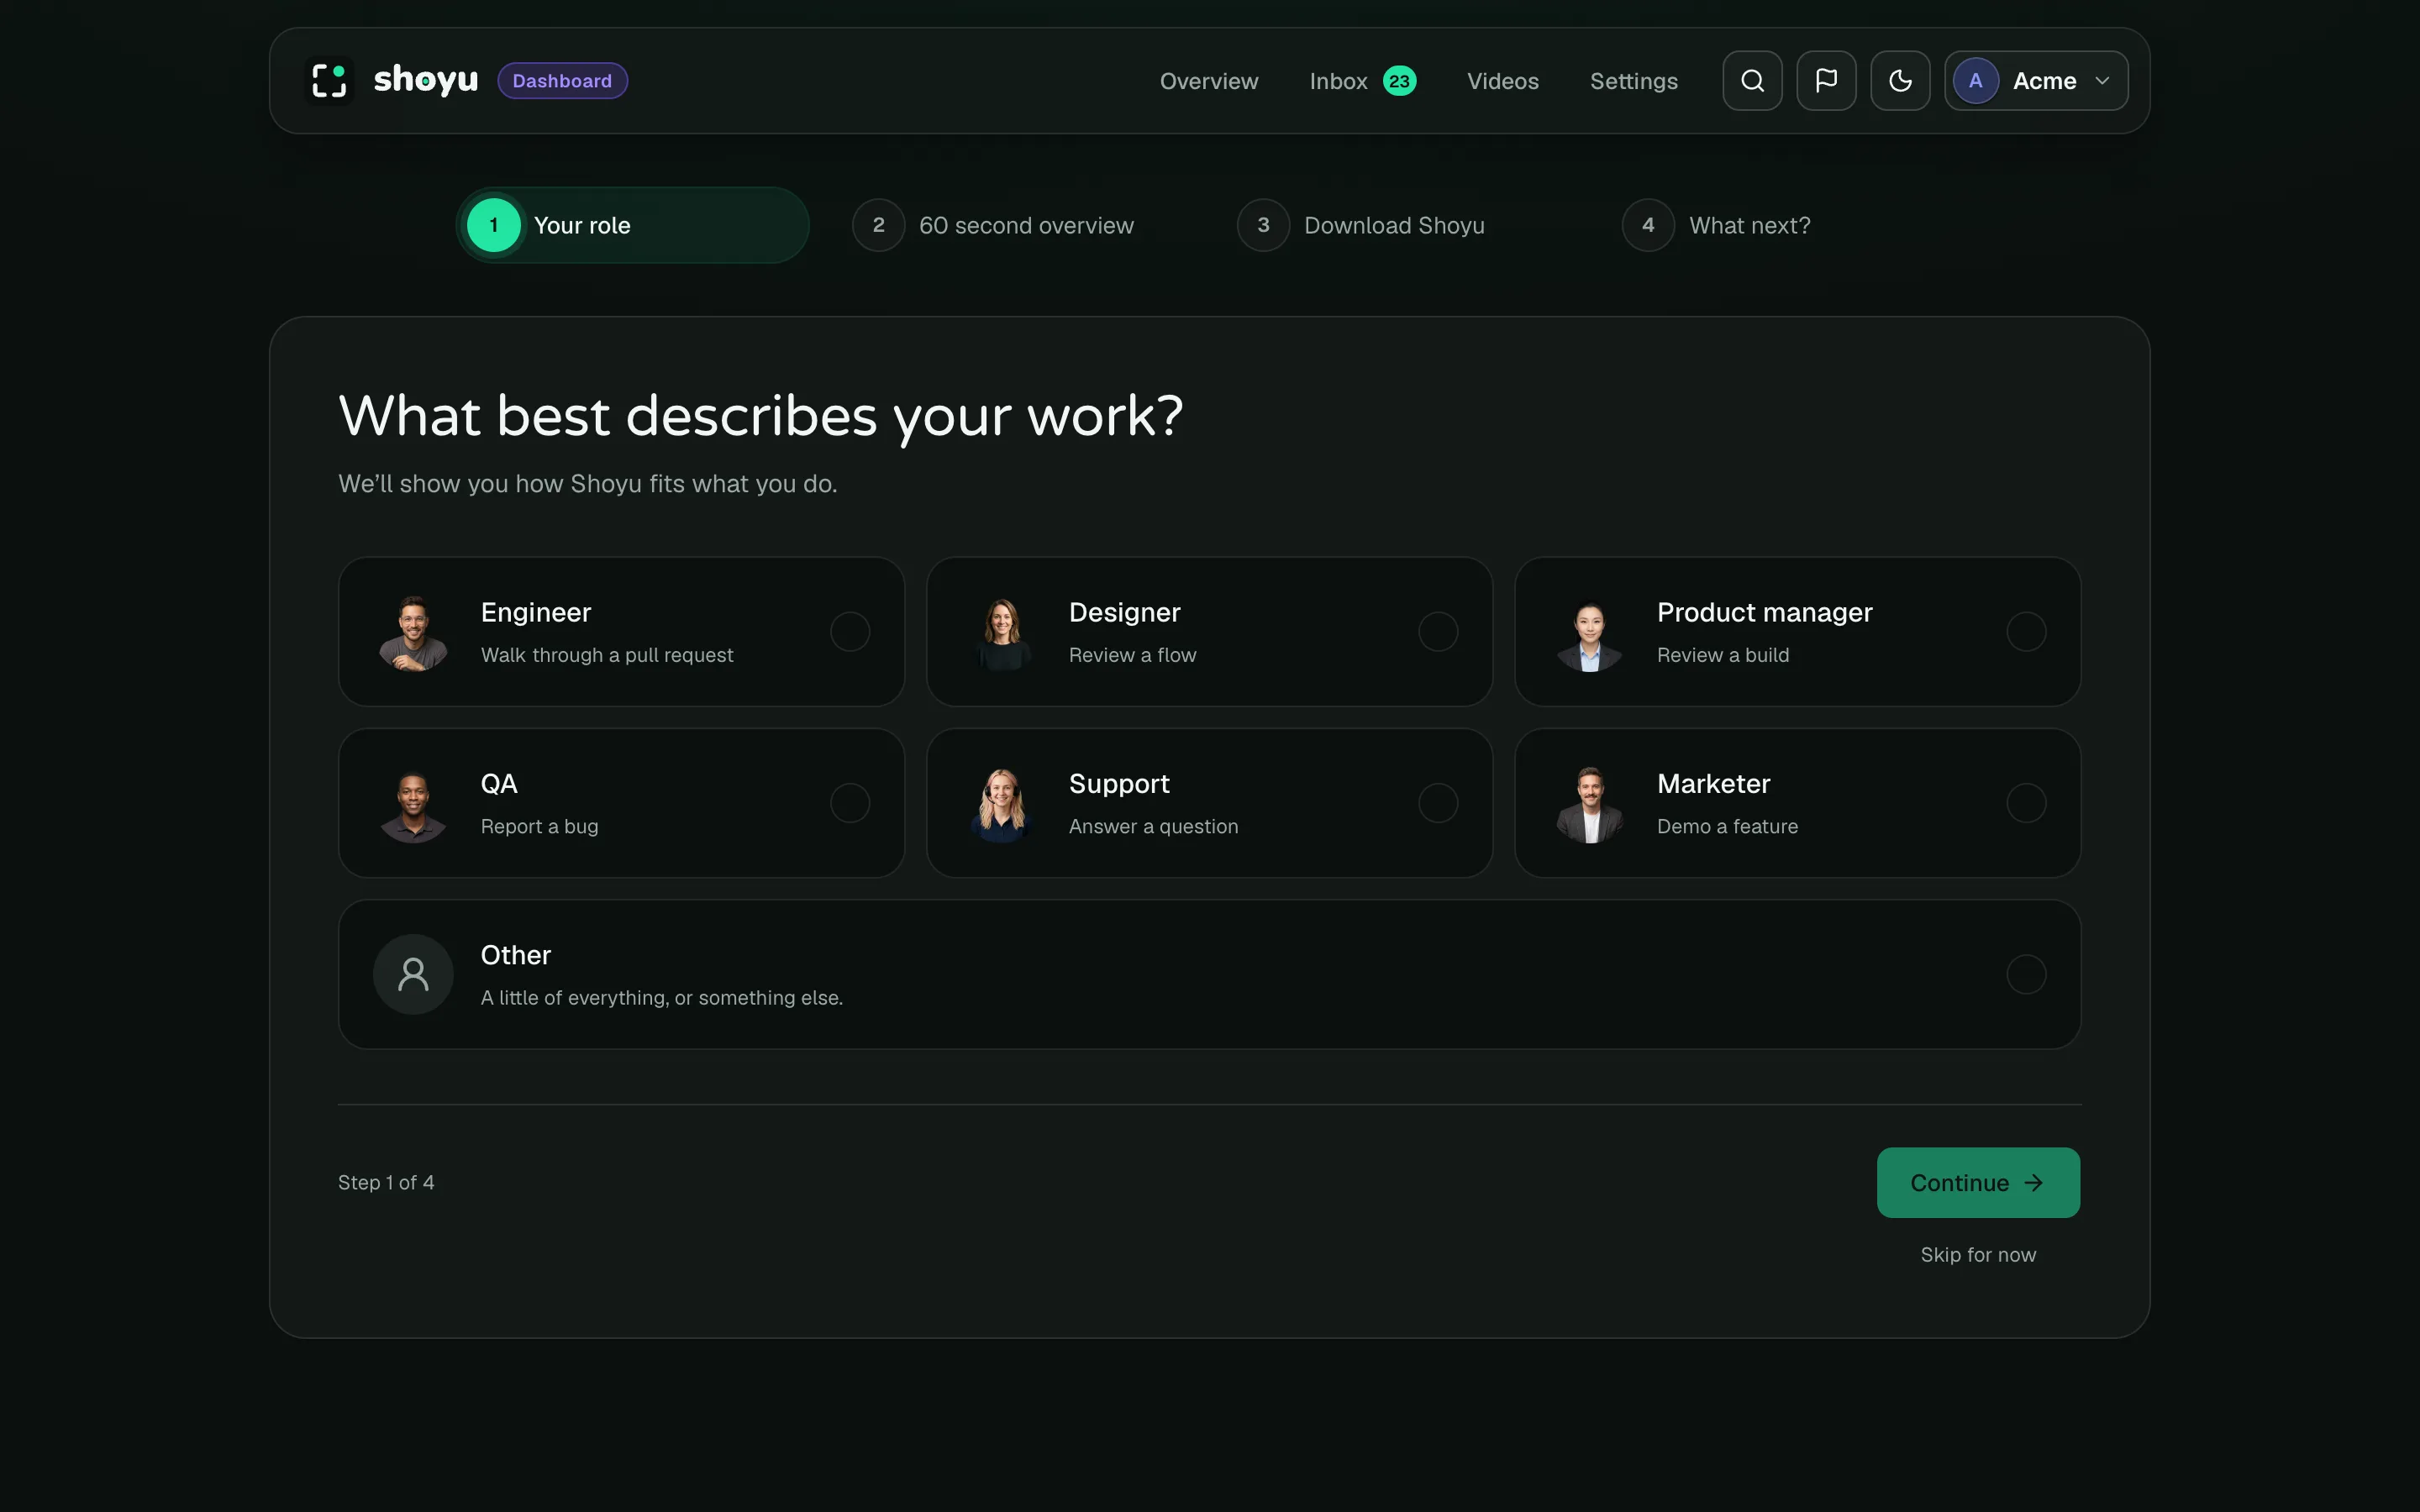Screen dimensions: 2420x1512
Task: Click the 'Review a build' text
Action: pos(1723,655)
